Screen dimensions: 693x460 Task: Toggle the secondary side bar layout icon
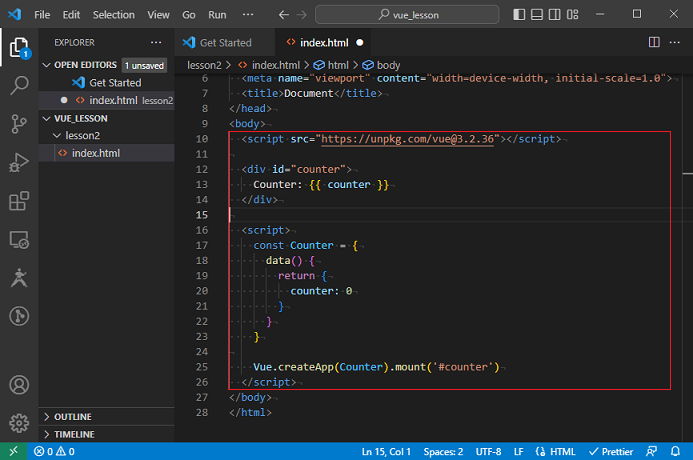tap(555, 15)
